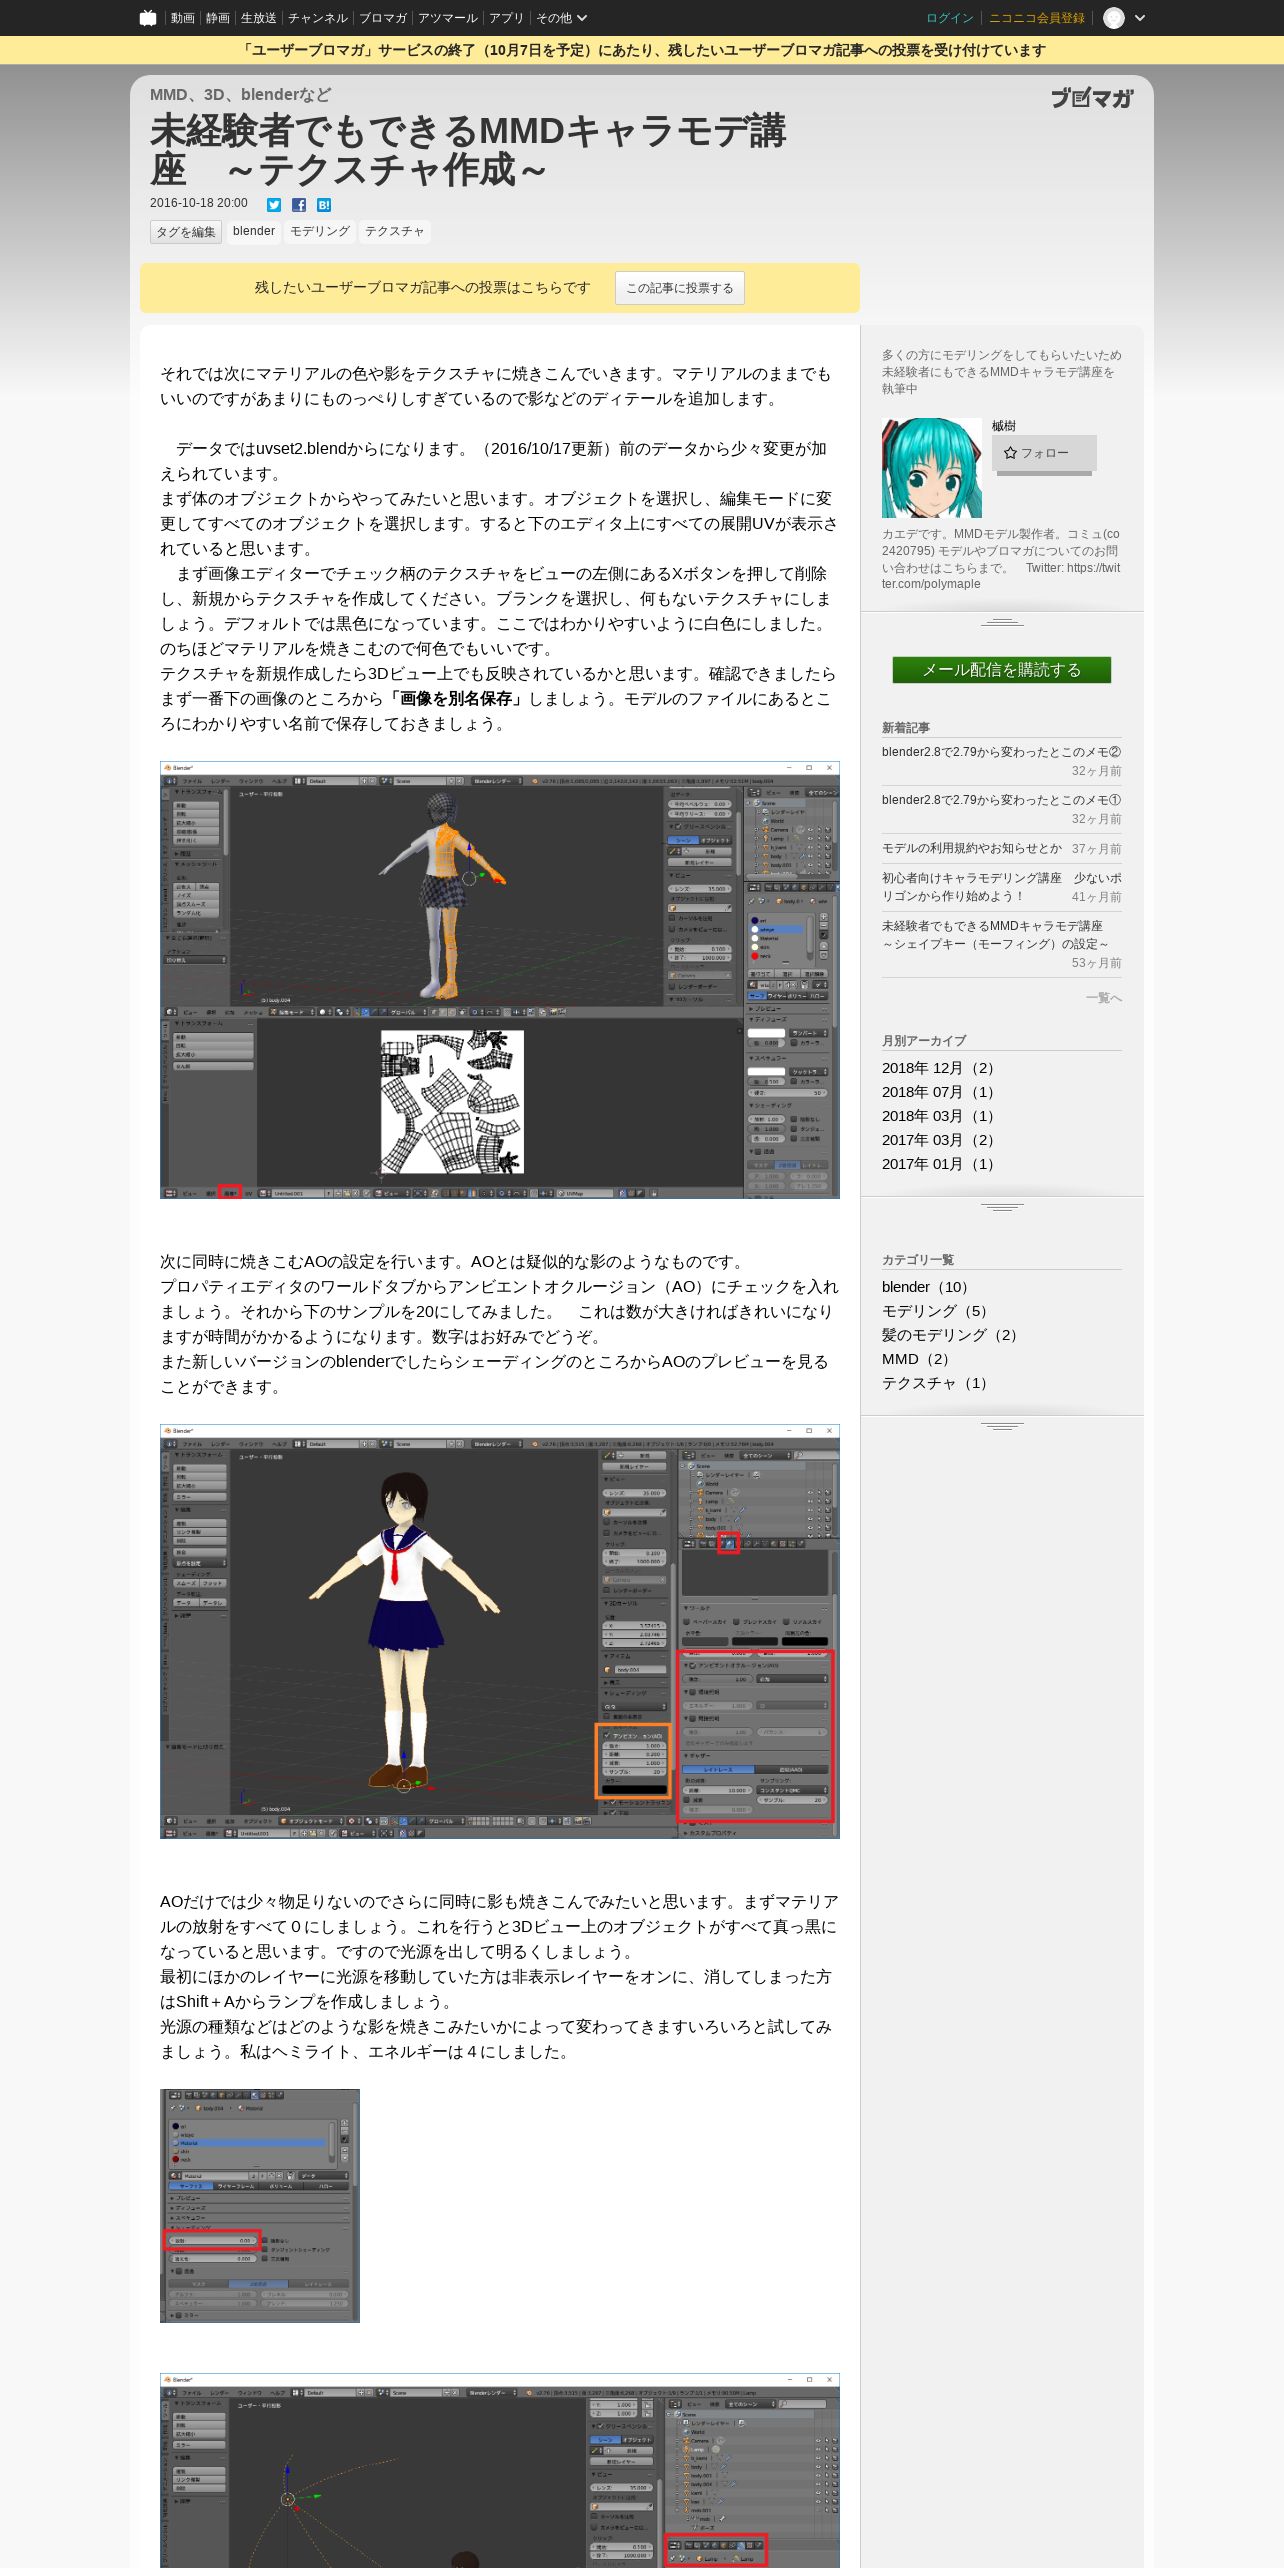Click the Miku author avatar thumbnail
The width and height of the screenshot is (1284, 2568).
(x=932, y=468)
